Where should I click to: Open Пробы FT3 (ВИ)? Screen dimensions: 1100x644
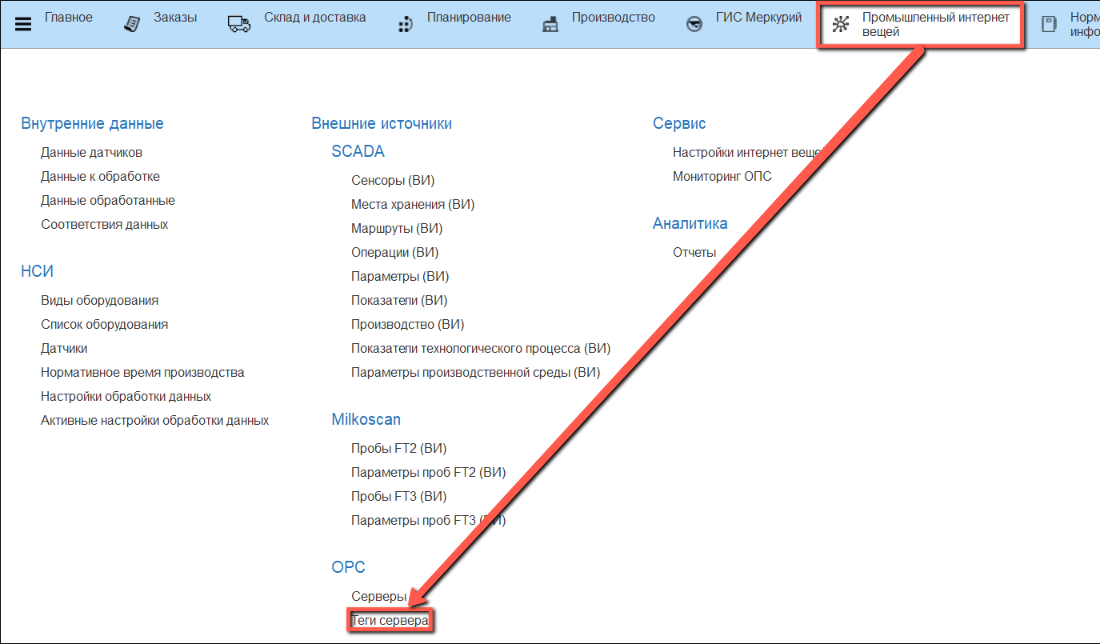(399, 497)
